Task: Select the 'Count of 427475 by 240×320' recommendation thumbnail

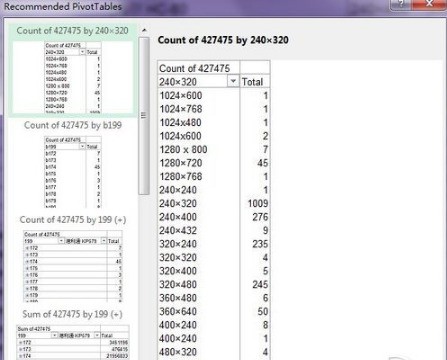Action: (x=72, y=70)
